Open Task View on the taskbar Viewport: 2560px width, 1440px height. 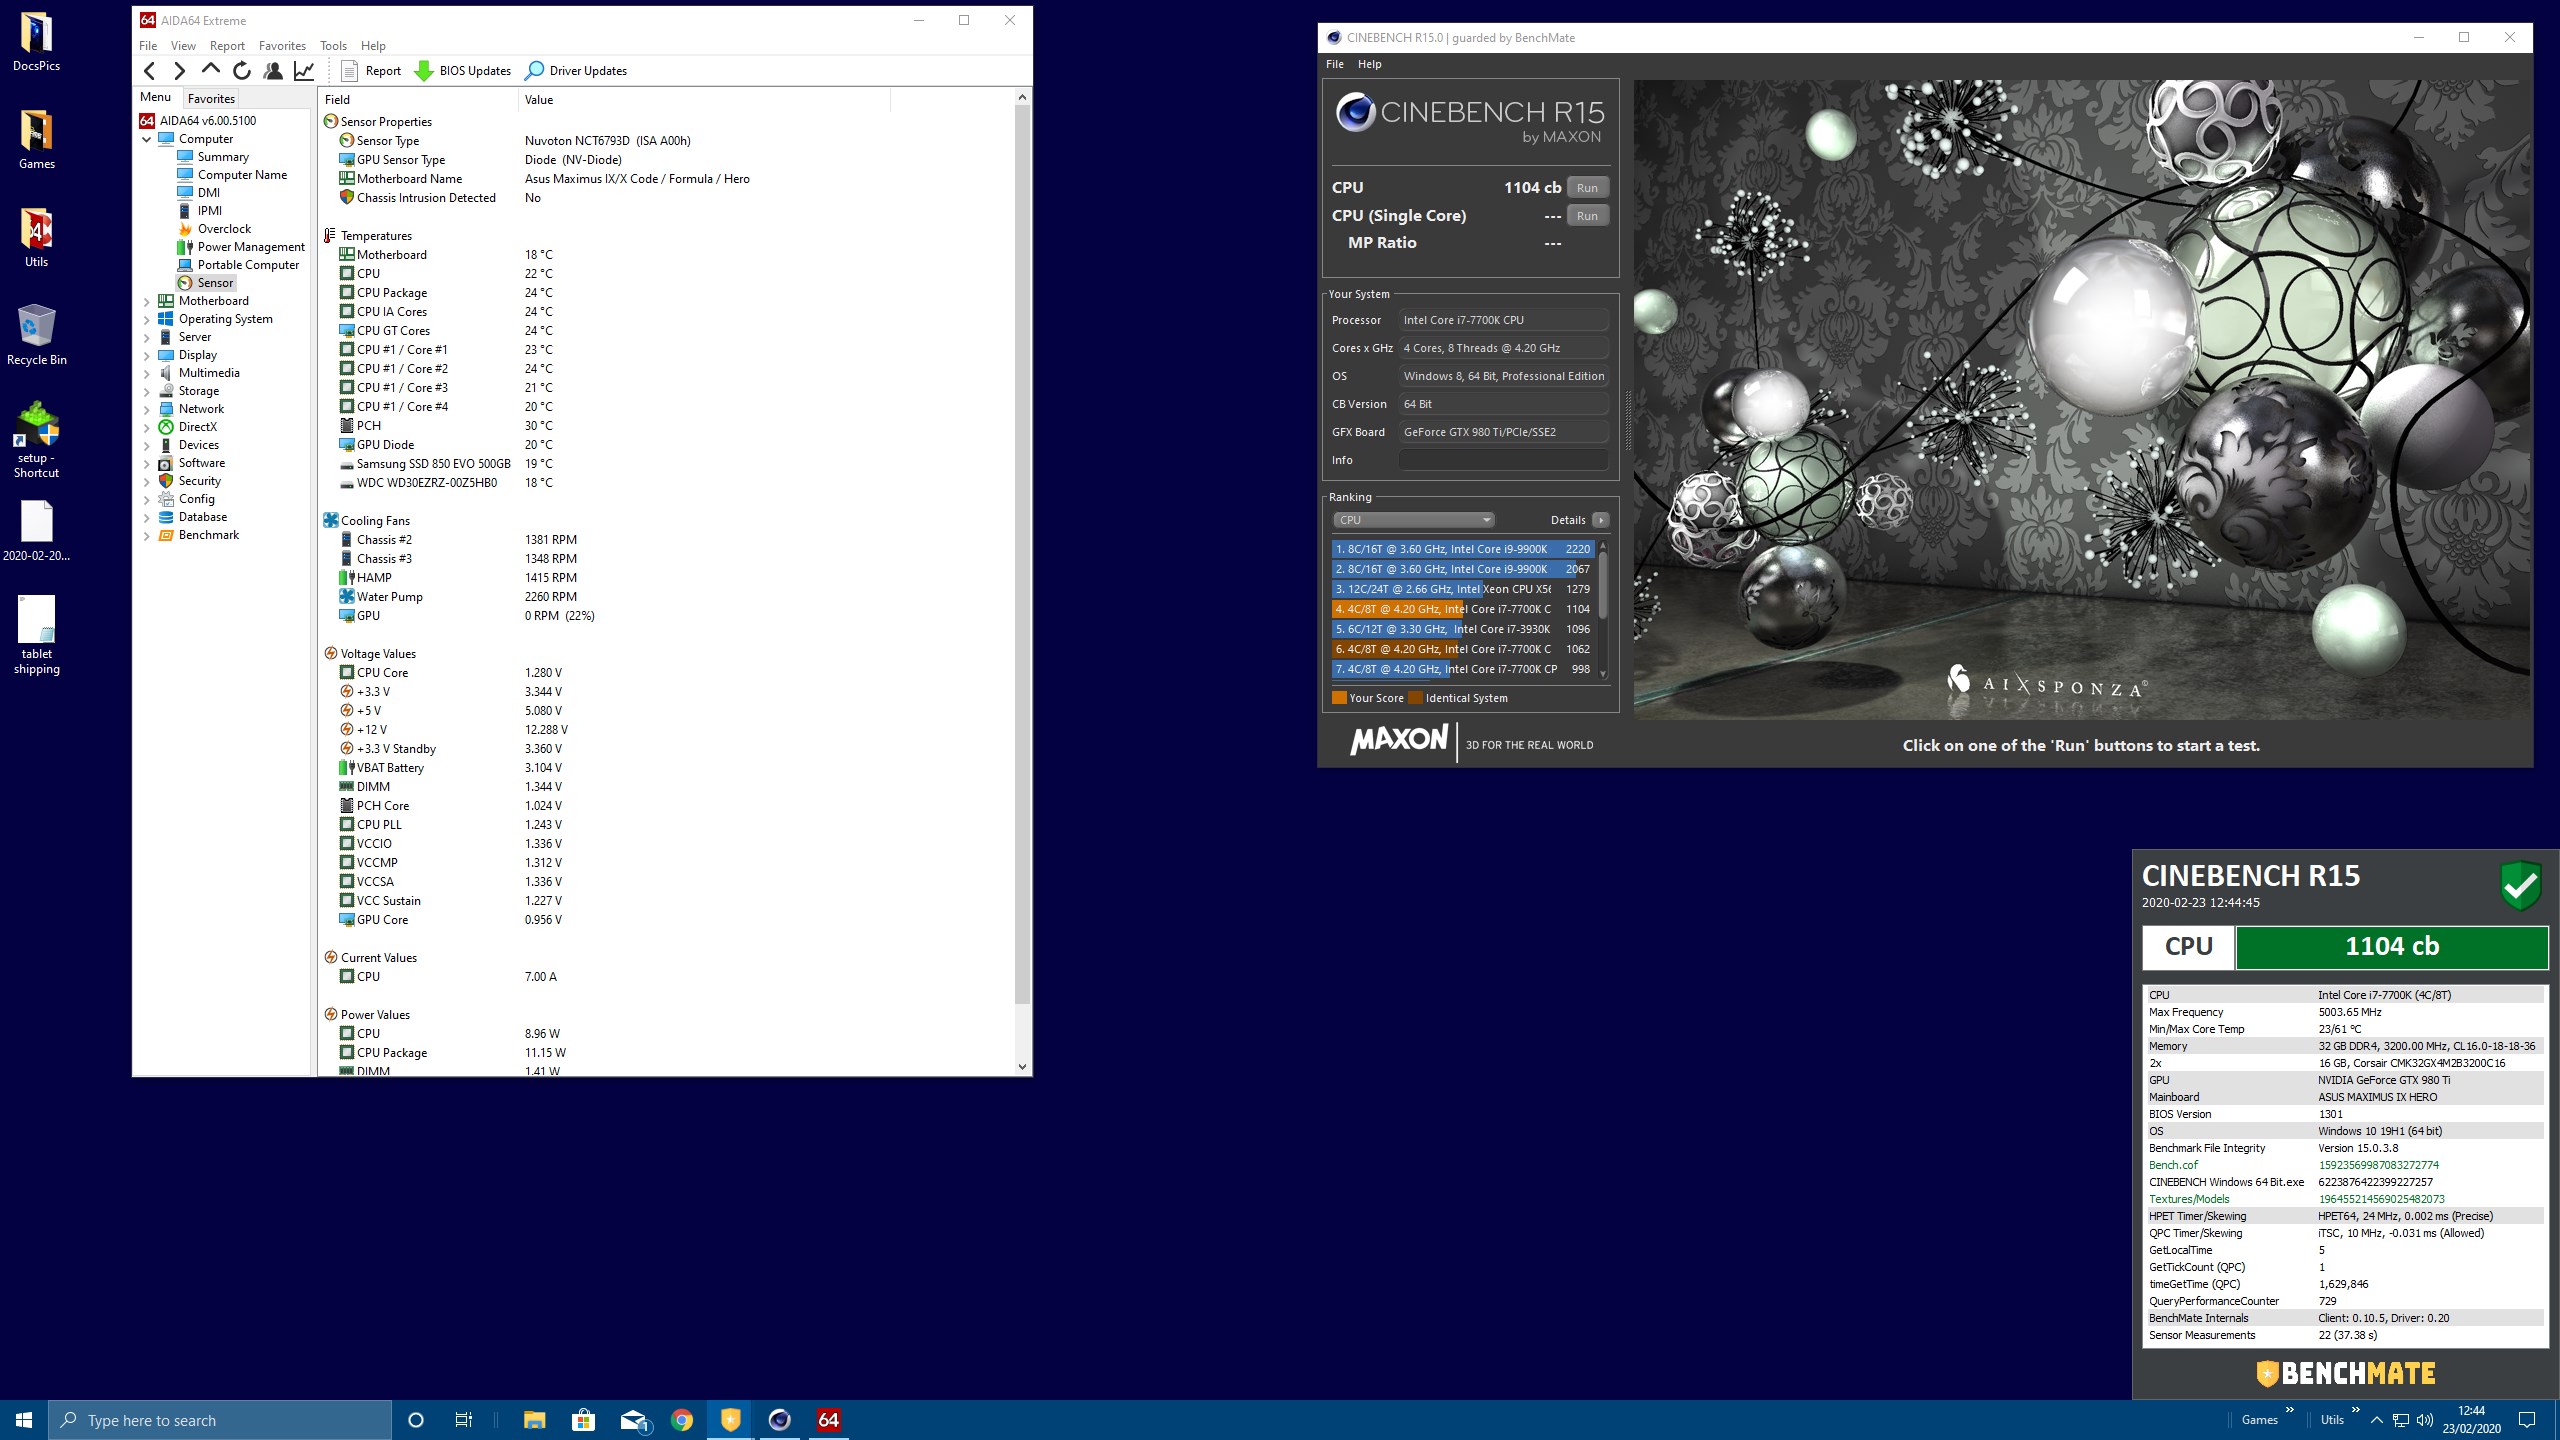coord(464,1420)
